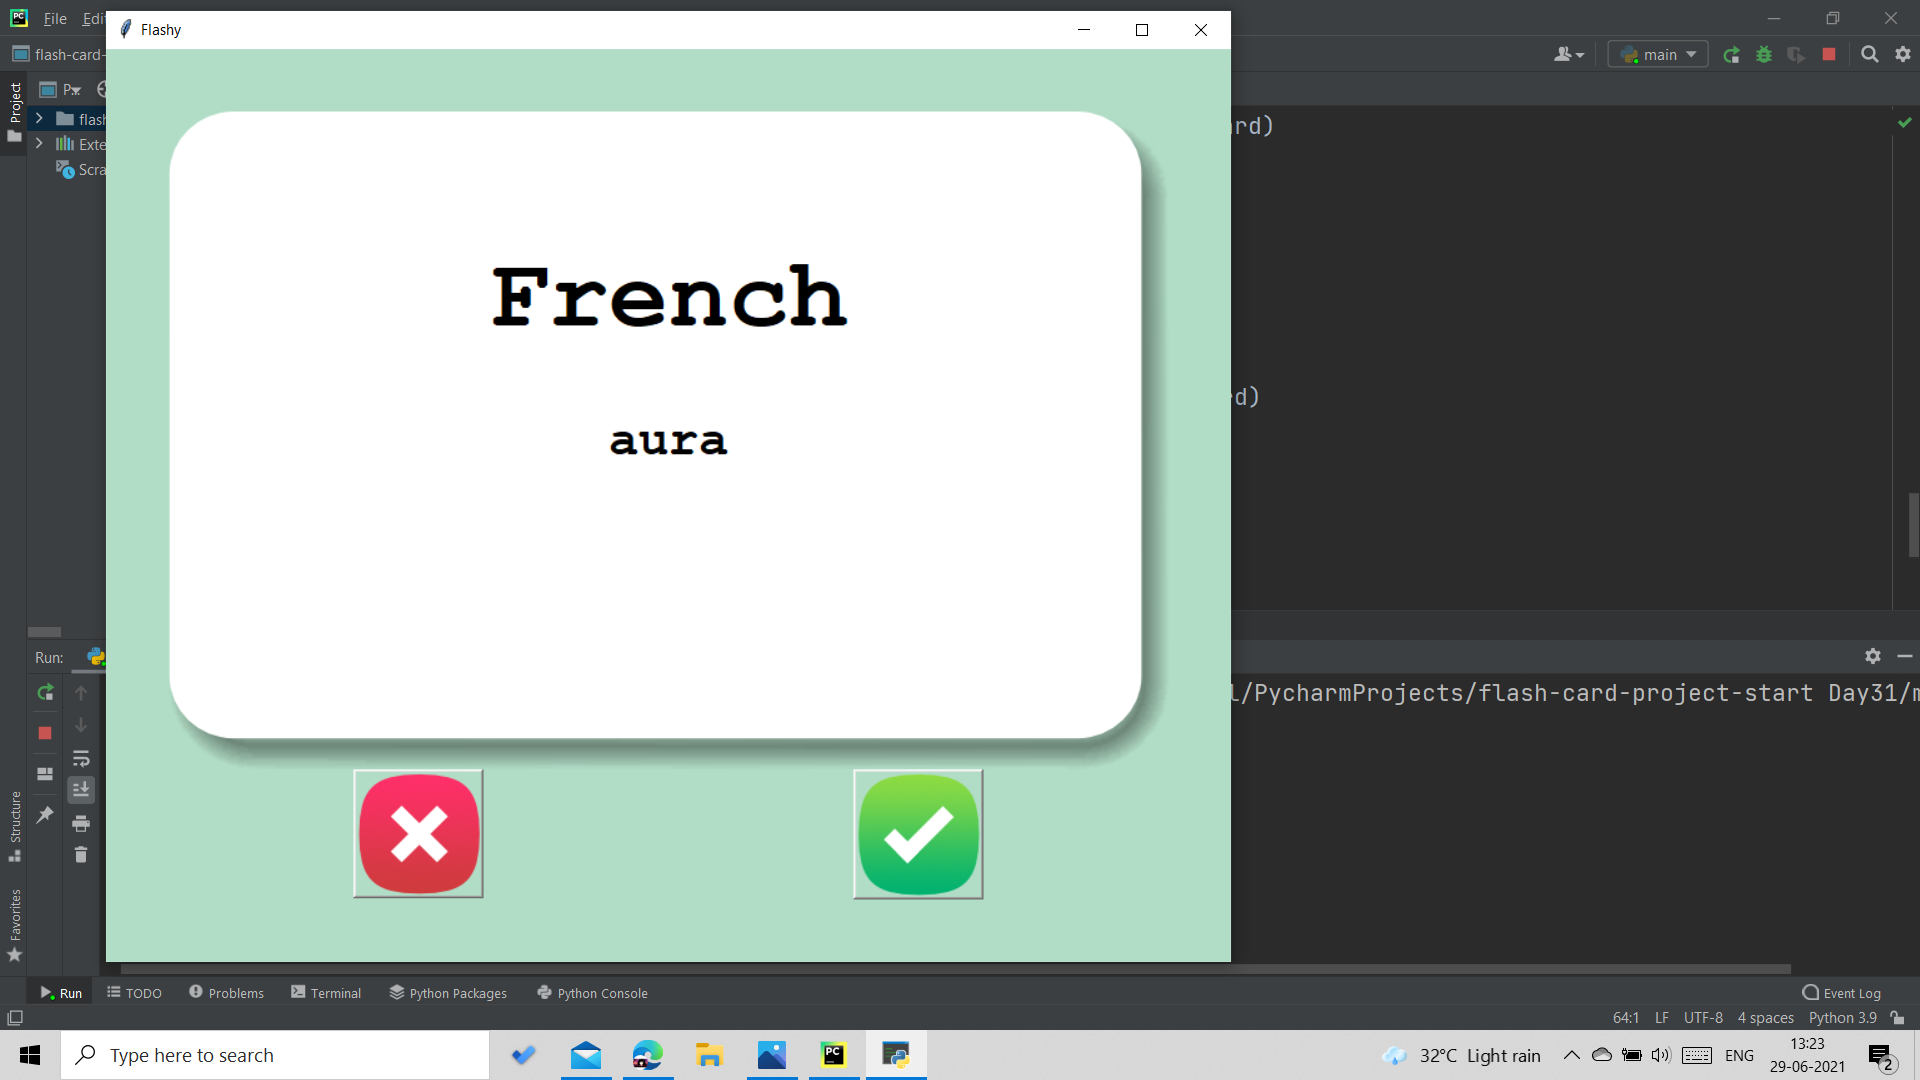
Task: Mark the word 'aura' as unknown with red cross
Action: [418, 833]
